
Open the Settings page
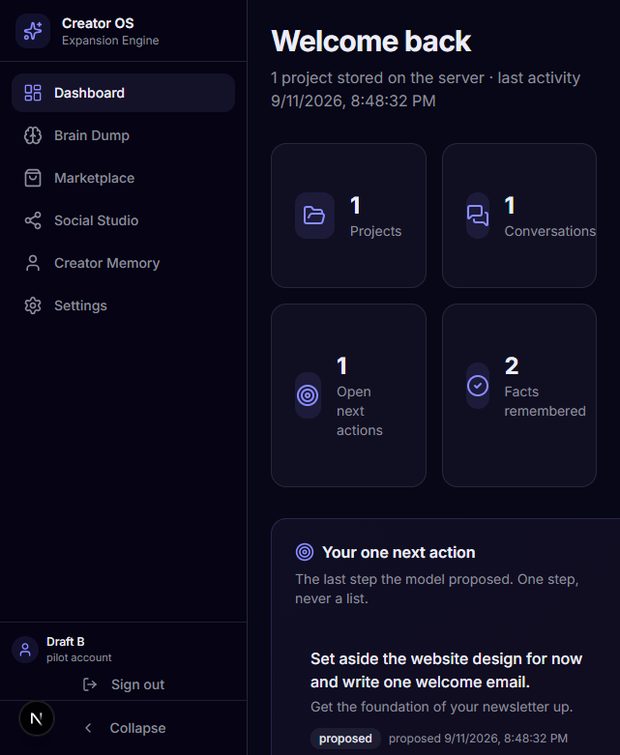123,305
